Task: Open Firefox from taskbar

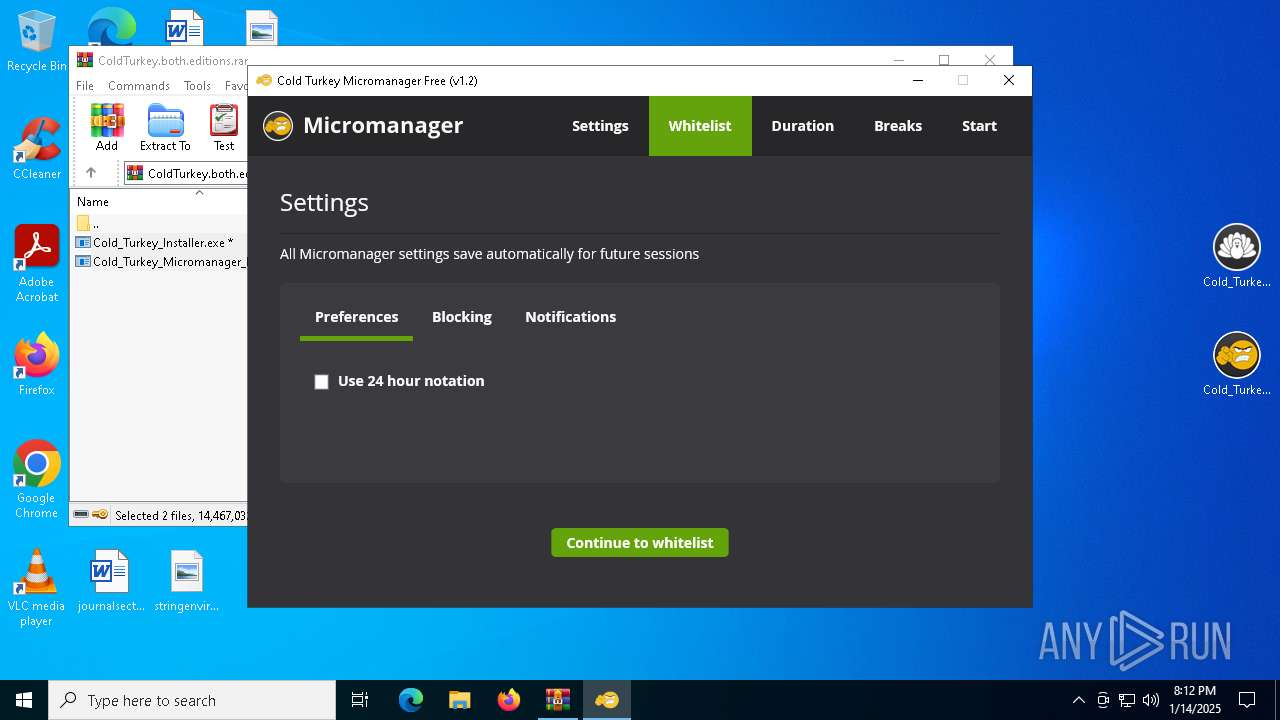Action: tap(509, 700)
